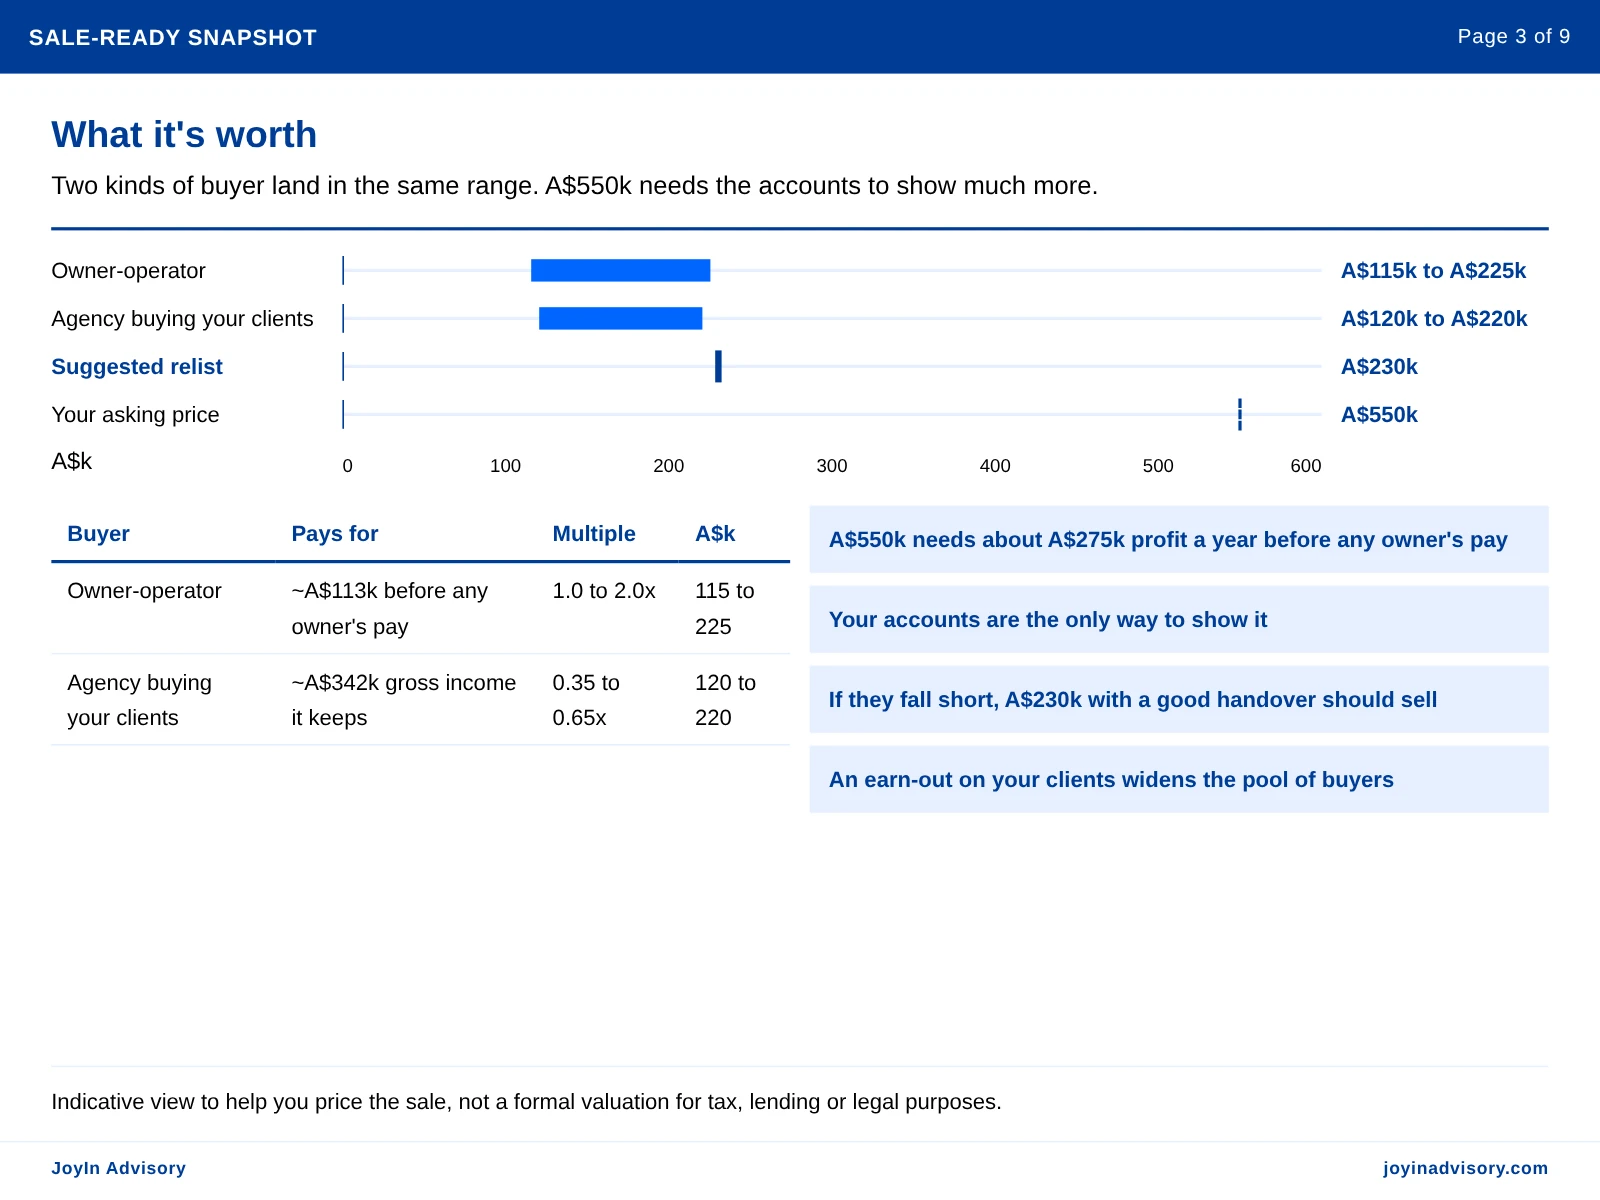Click the 'A$230k' value label
This screenshot has height=1200, width=1600.
tap(1379, 367)
